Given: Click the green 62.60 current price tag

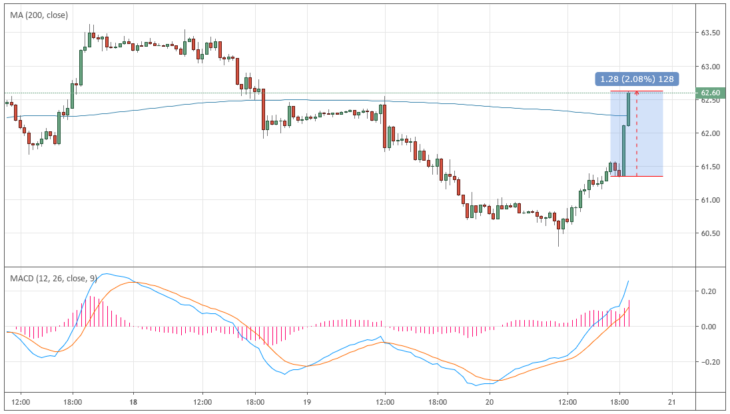Looking at the screenshot, I should pyautogui.click(x=710, y=93).
